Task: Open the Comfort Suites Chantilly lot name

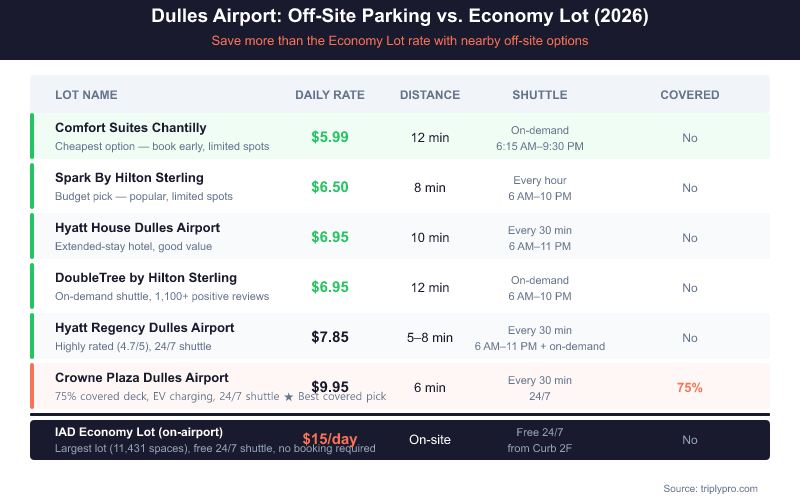Action: [x=131, y=128]
